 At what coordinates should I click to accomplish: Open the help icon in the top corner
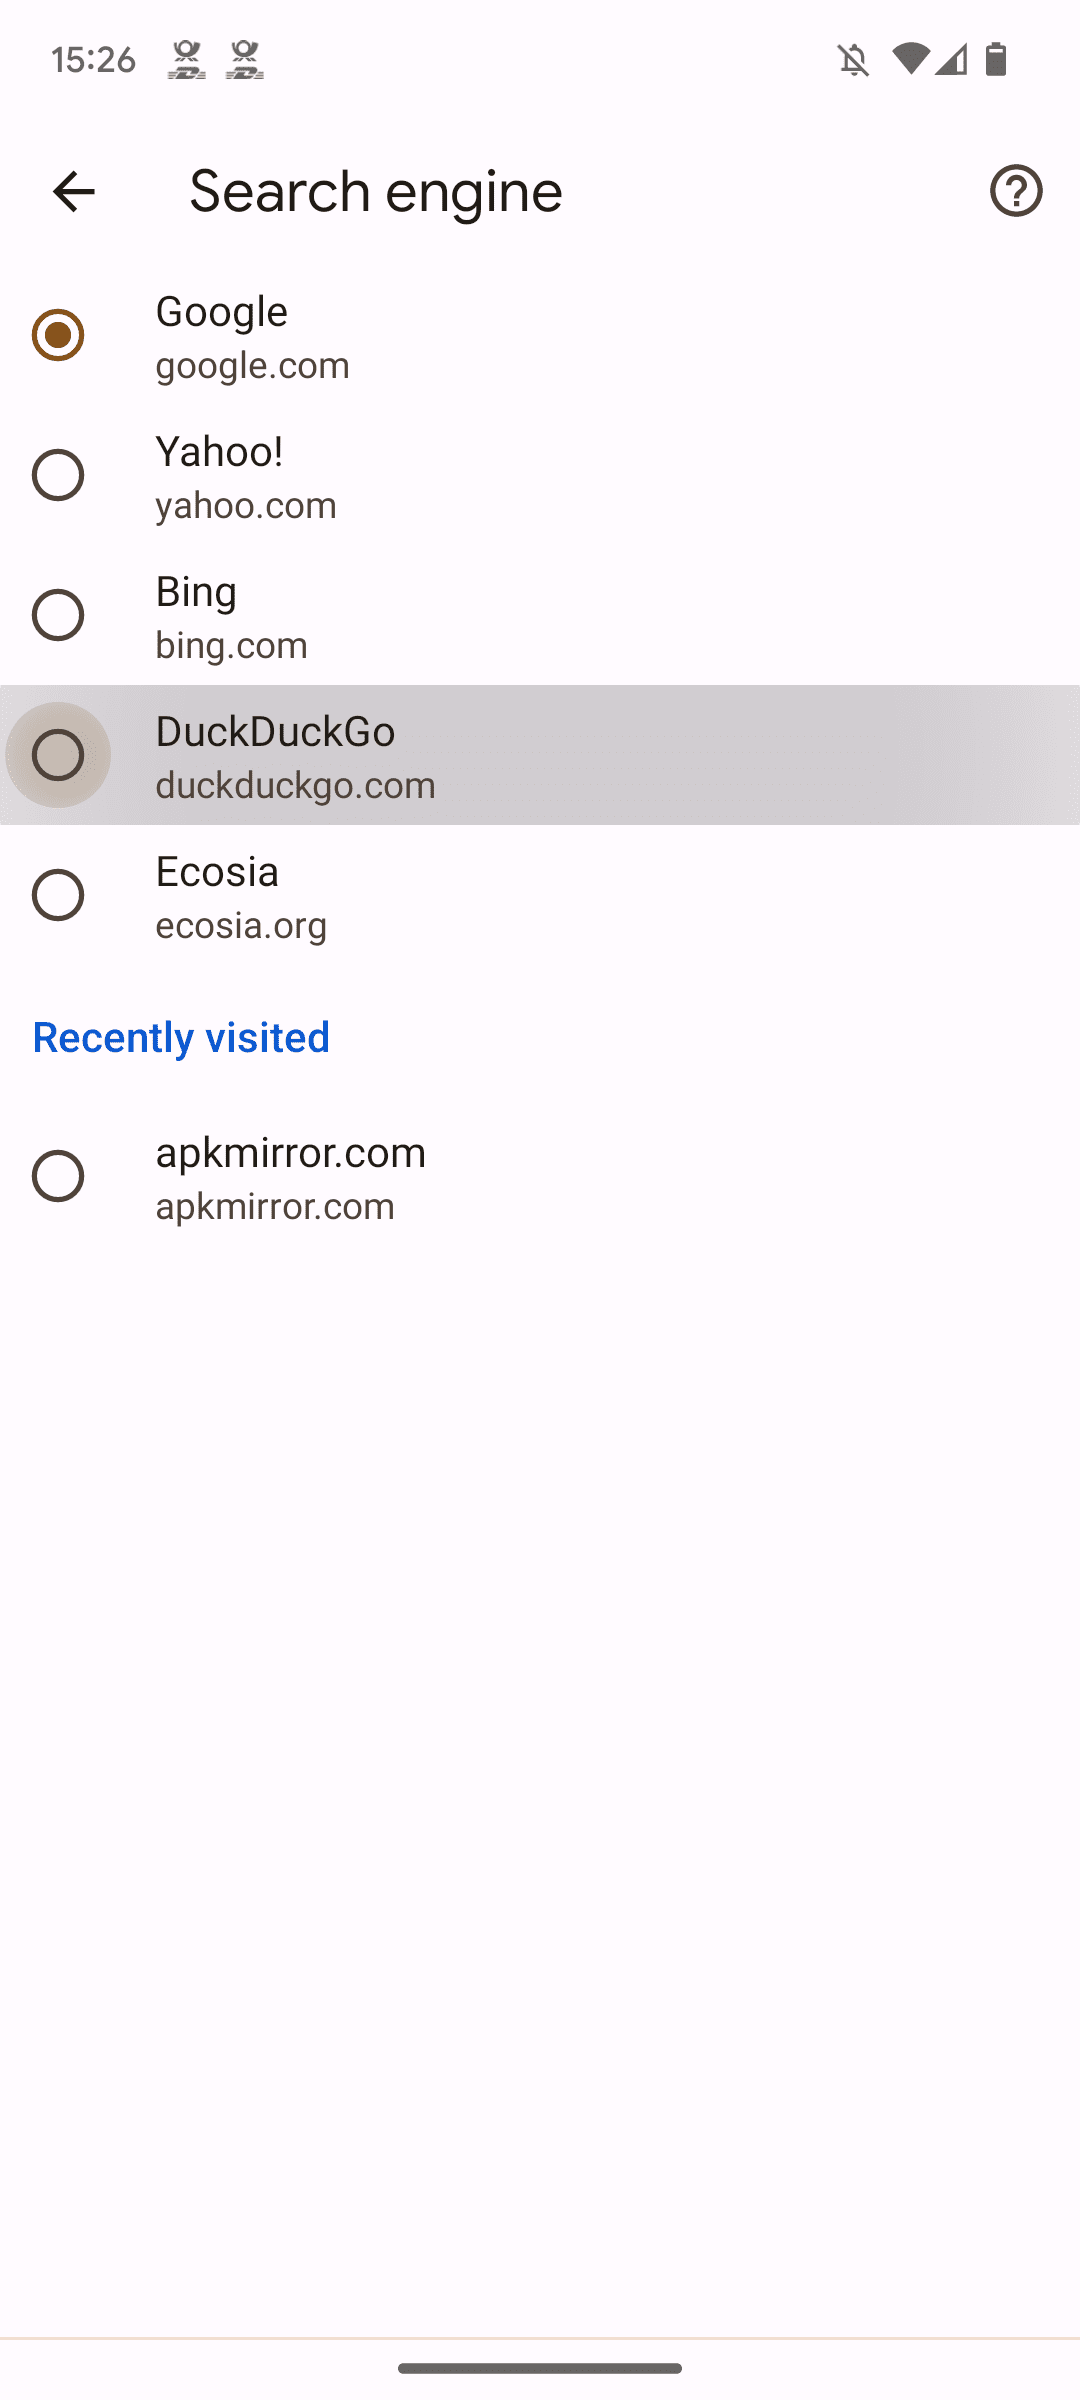(1016, 191)
